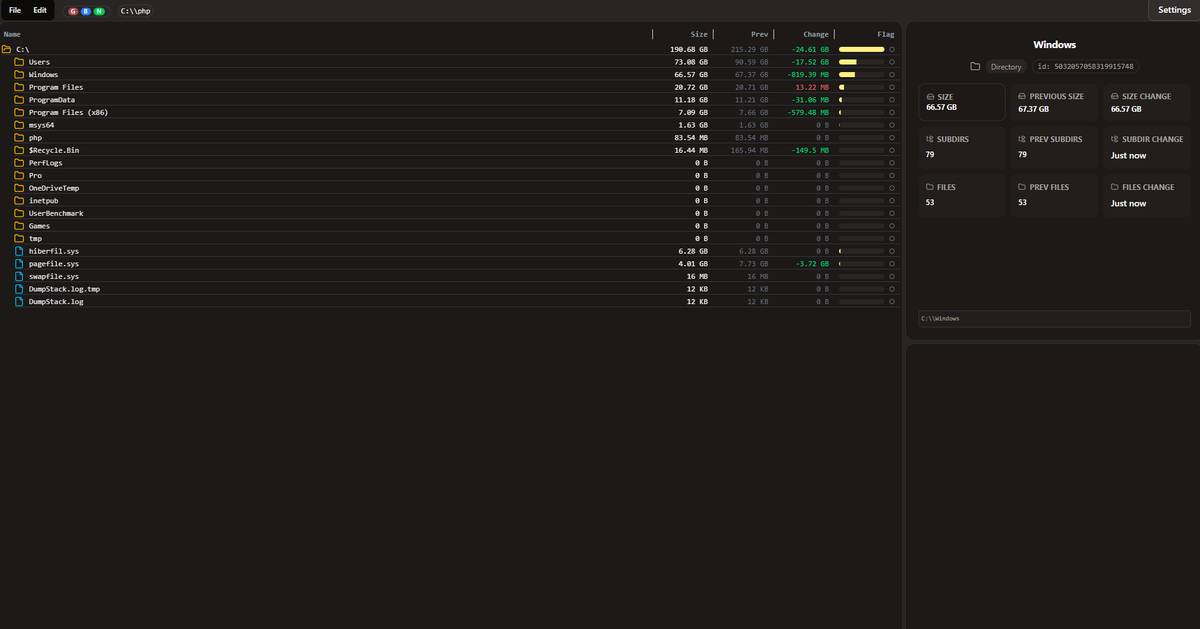Click the usage bar of Users row
This screenshot has height=629, width=1200.
(861, 62)
